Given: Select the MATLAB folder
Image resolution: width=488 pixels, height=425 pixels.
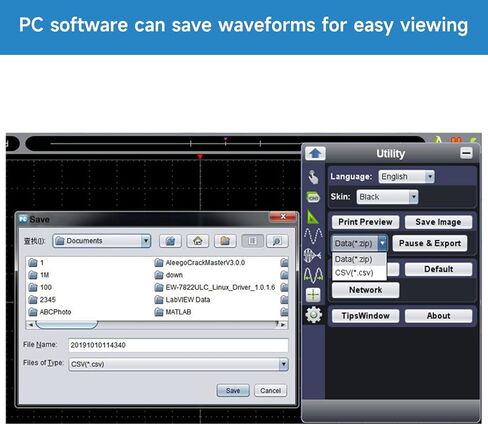Looking at the screenshot, I should 173,312.
